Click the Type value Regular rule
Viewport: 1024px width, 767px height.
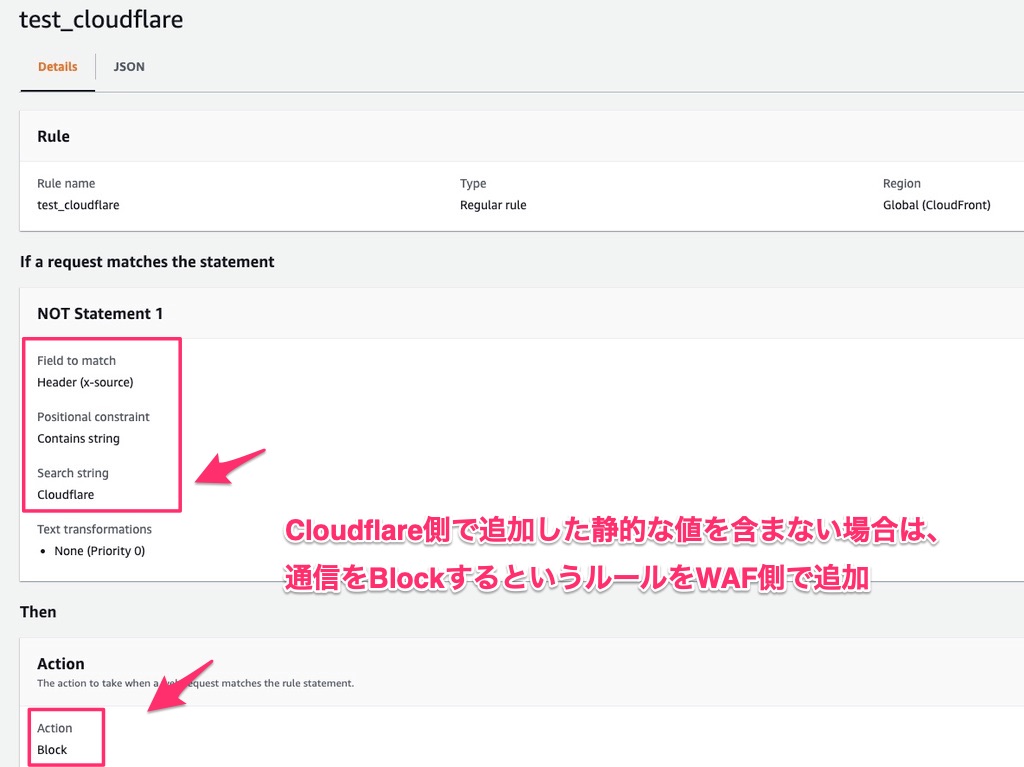[x=494, y=204]
